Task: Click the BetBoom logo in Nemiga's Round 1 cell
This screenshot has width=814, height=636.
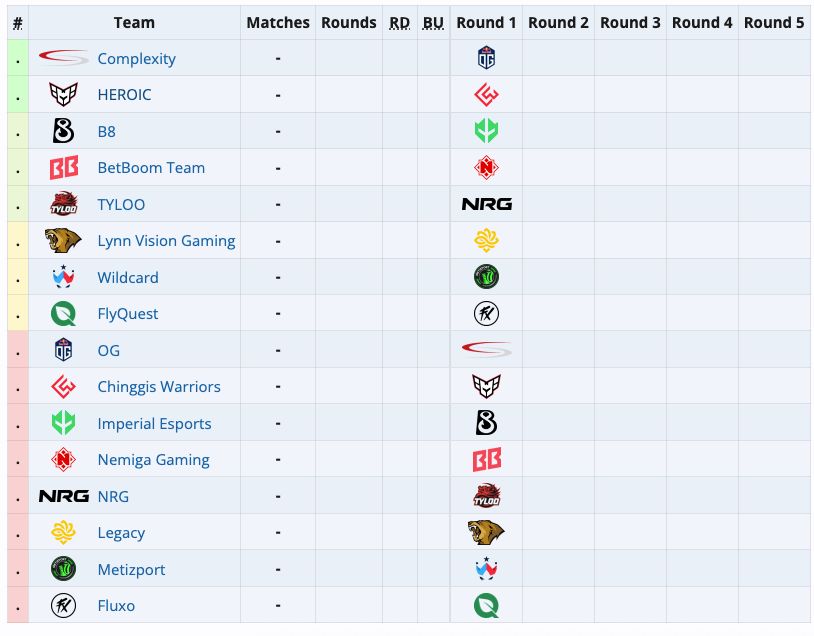Action: (x=486, y=459)
